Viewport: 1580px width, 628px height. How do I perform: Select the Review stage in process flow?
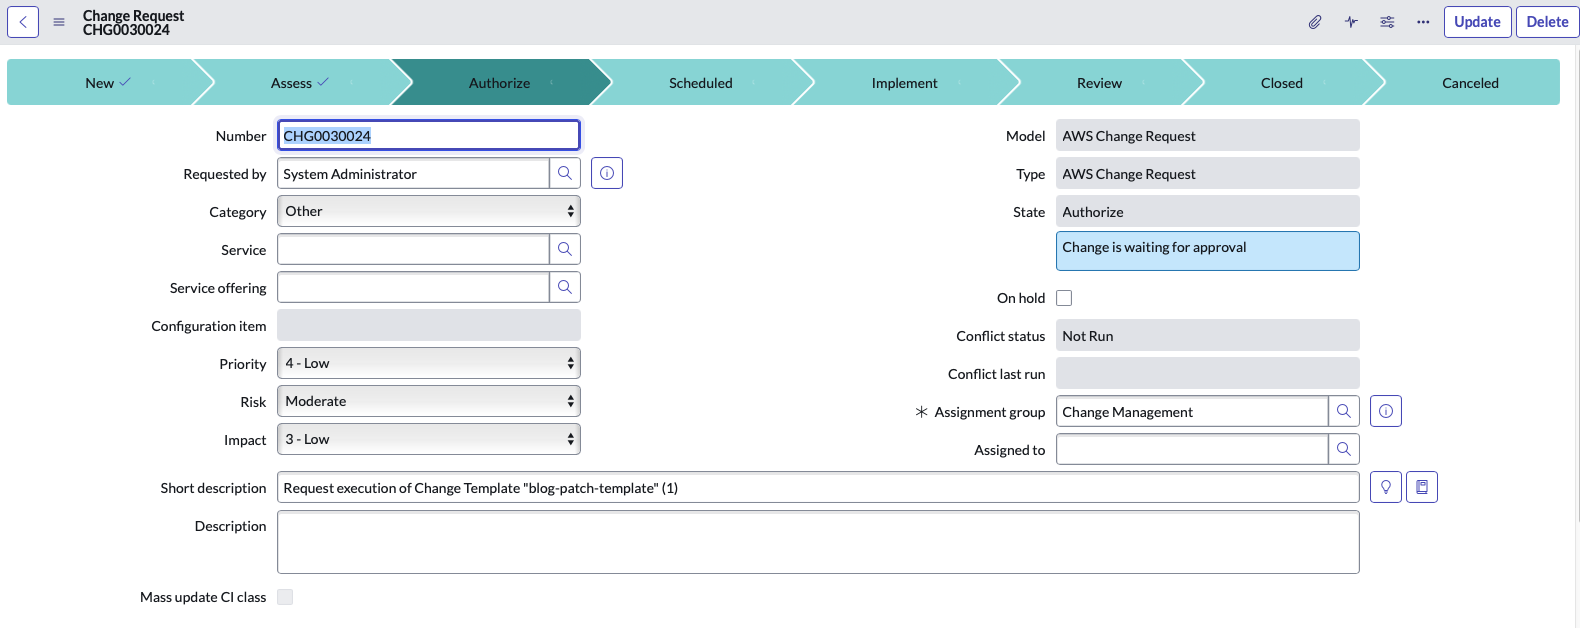tap(1099, 83)
